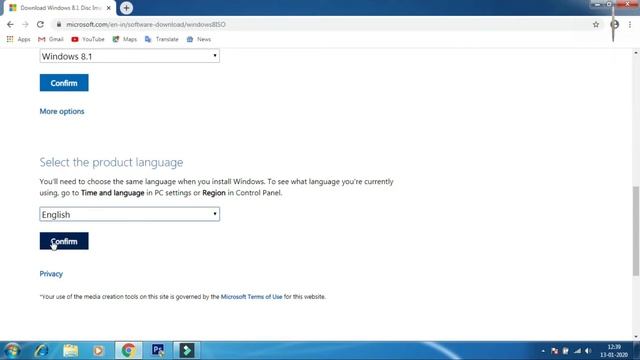
Task: Open Photoshop from the taskbar
Action: (158, 350)
